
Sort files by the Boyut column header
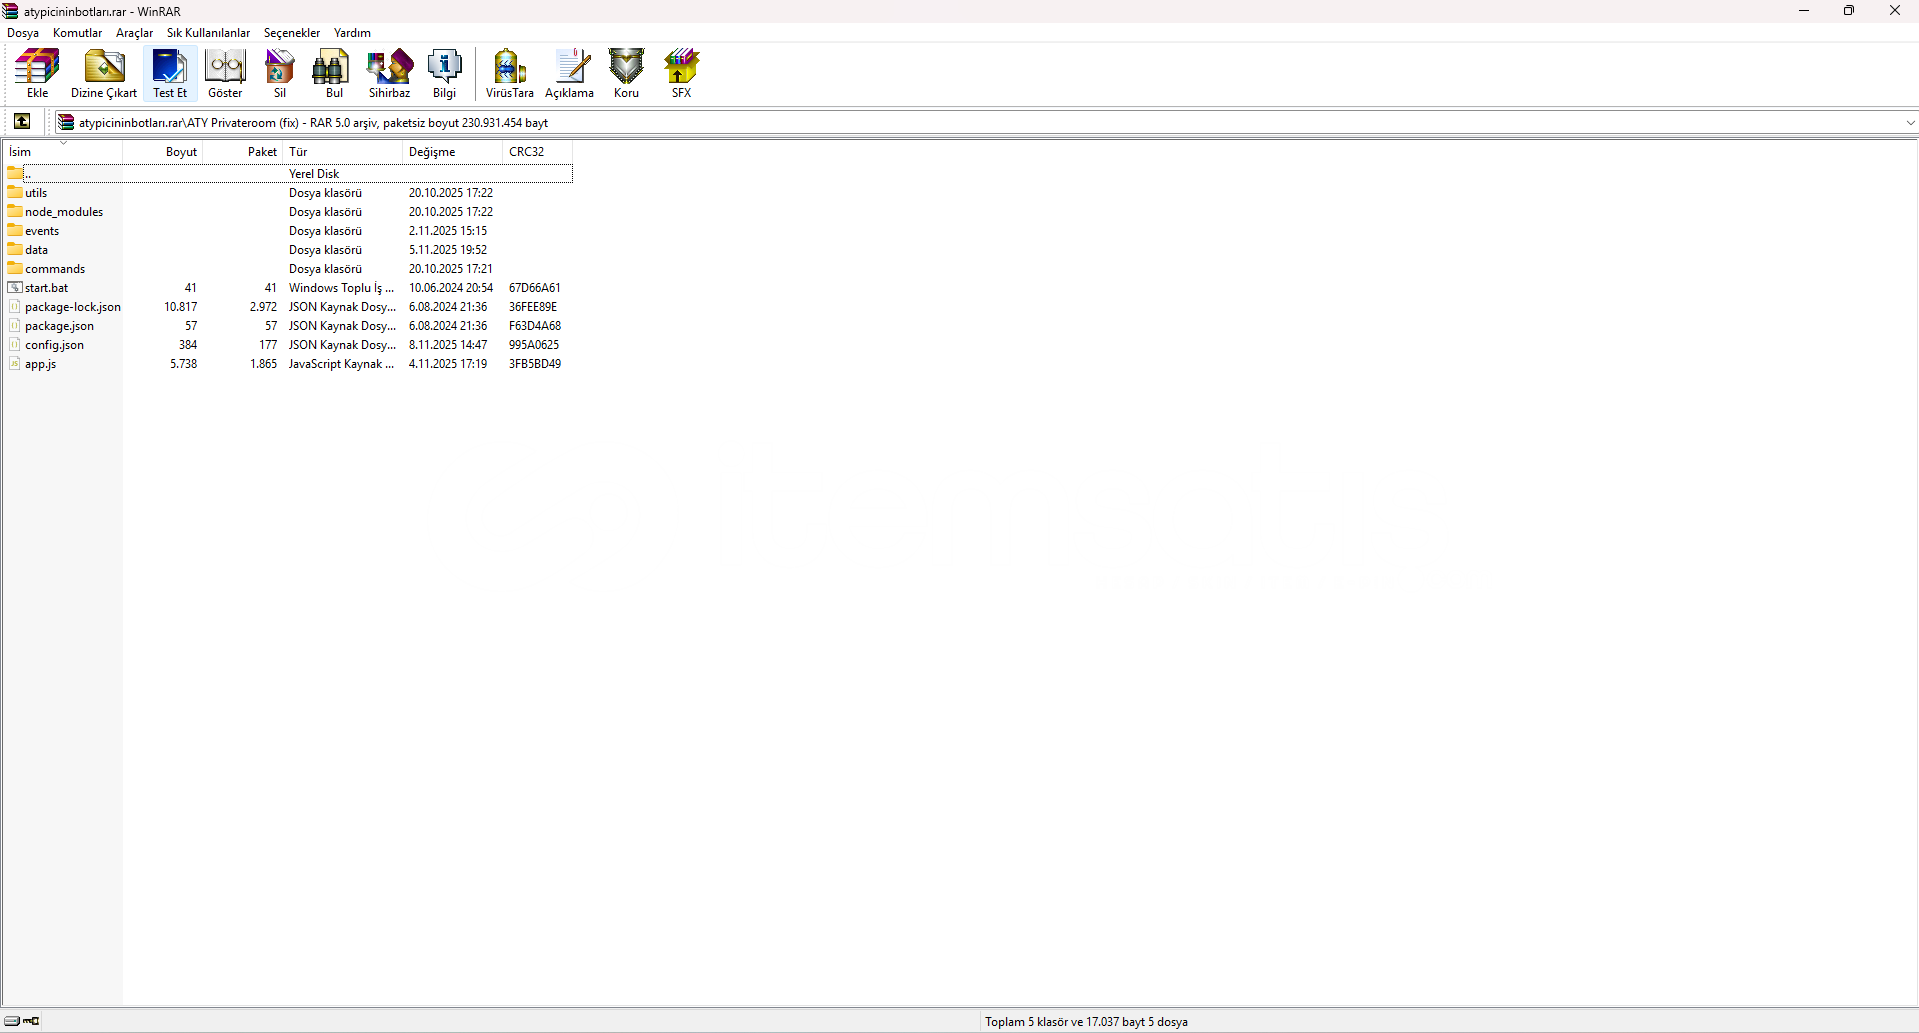[181, 152]
